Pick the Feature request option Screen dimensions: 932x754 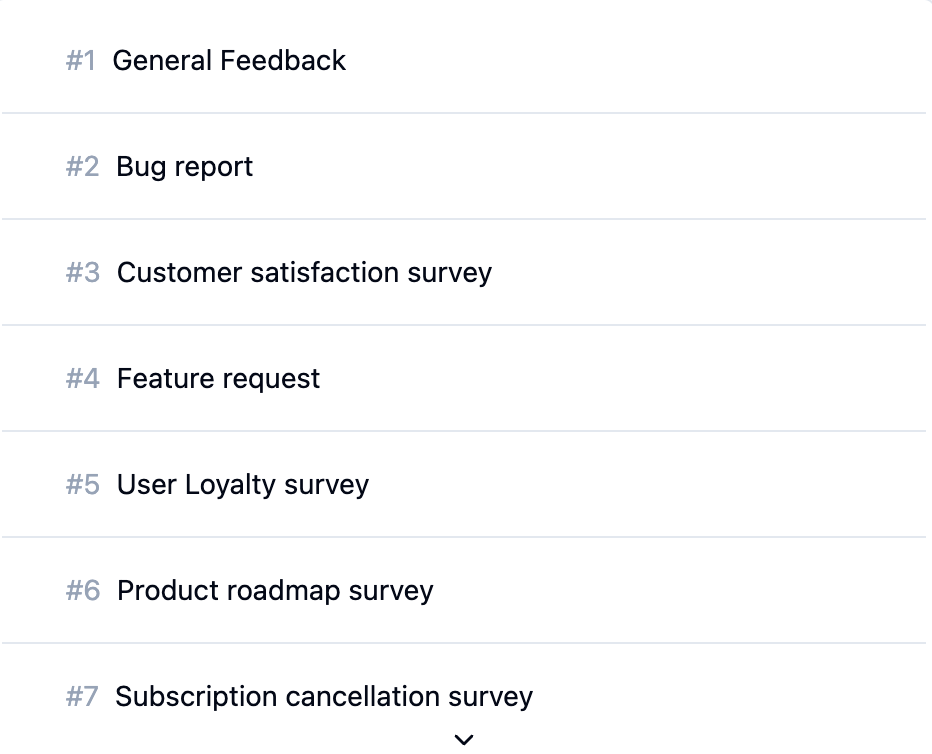click(x=218, y=379)
